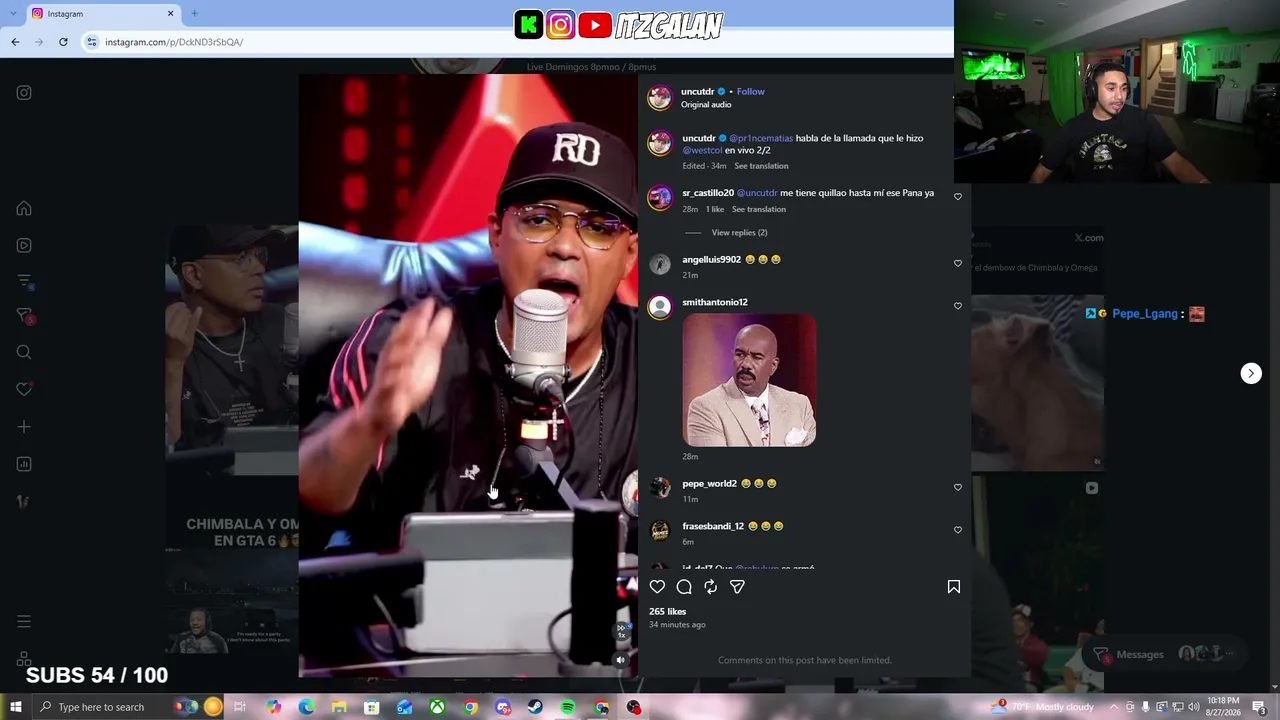The image size is (1280, 720).
Task: Open pepe_world2's profile
Action: click(710, 483)
